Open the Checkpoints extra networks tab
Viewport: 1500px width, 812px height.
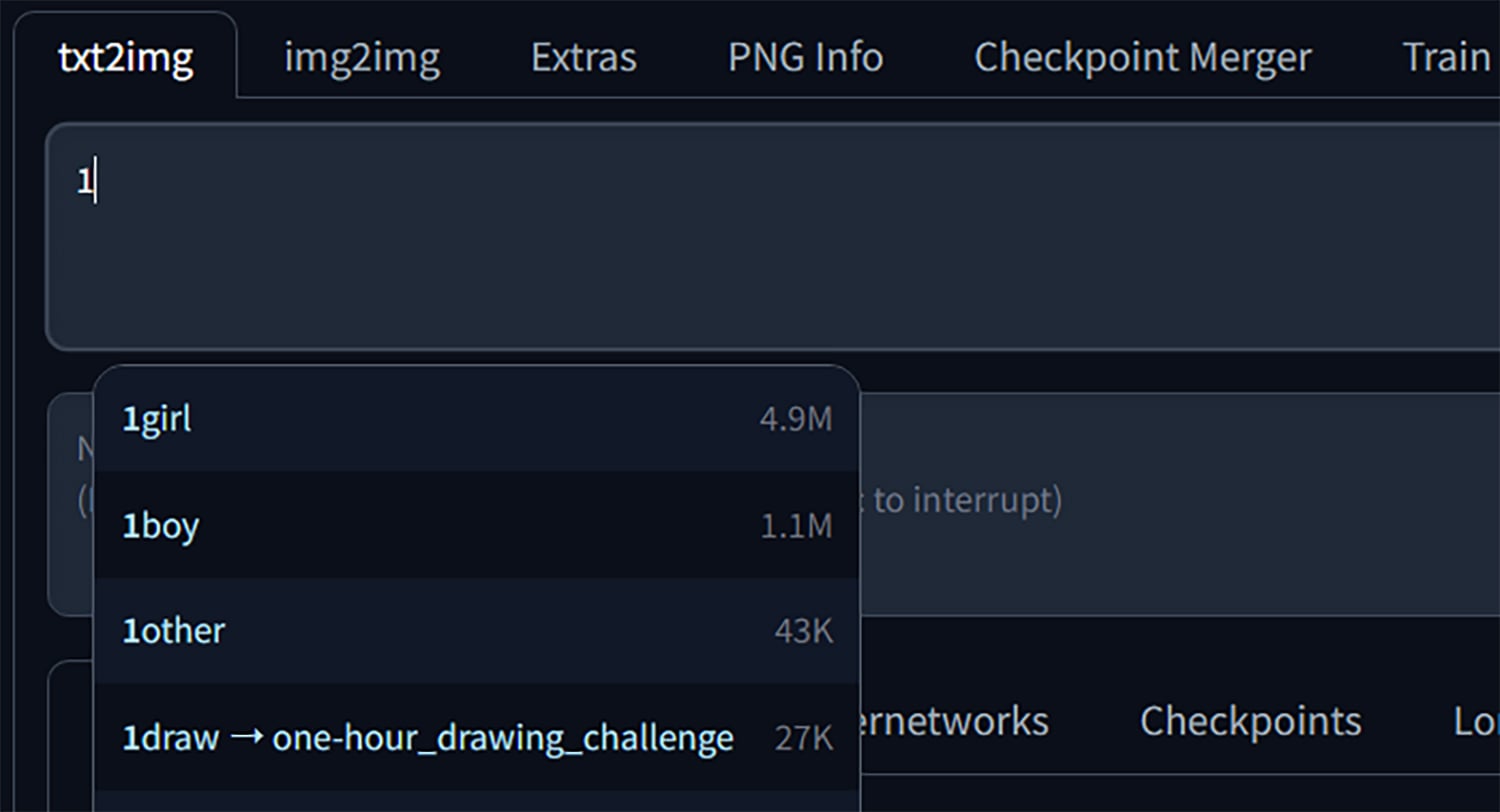[x=1250, y=721]
